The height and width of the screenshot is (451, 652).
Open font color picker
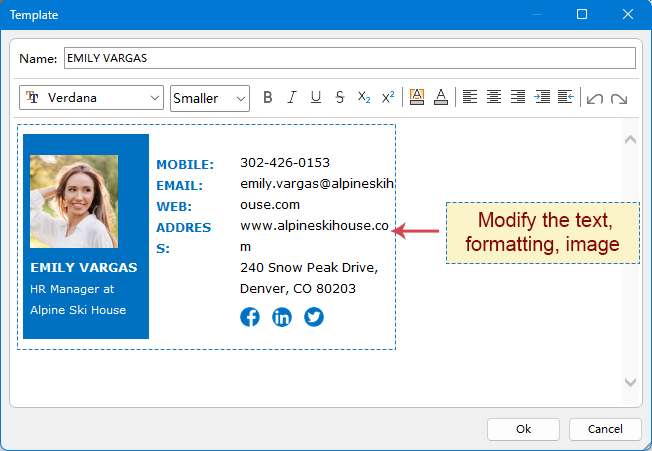(441, 97)
